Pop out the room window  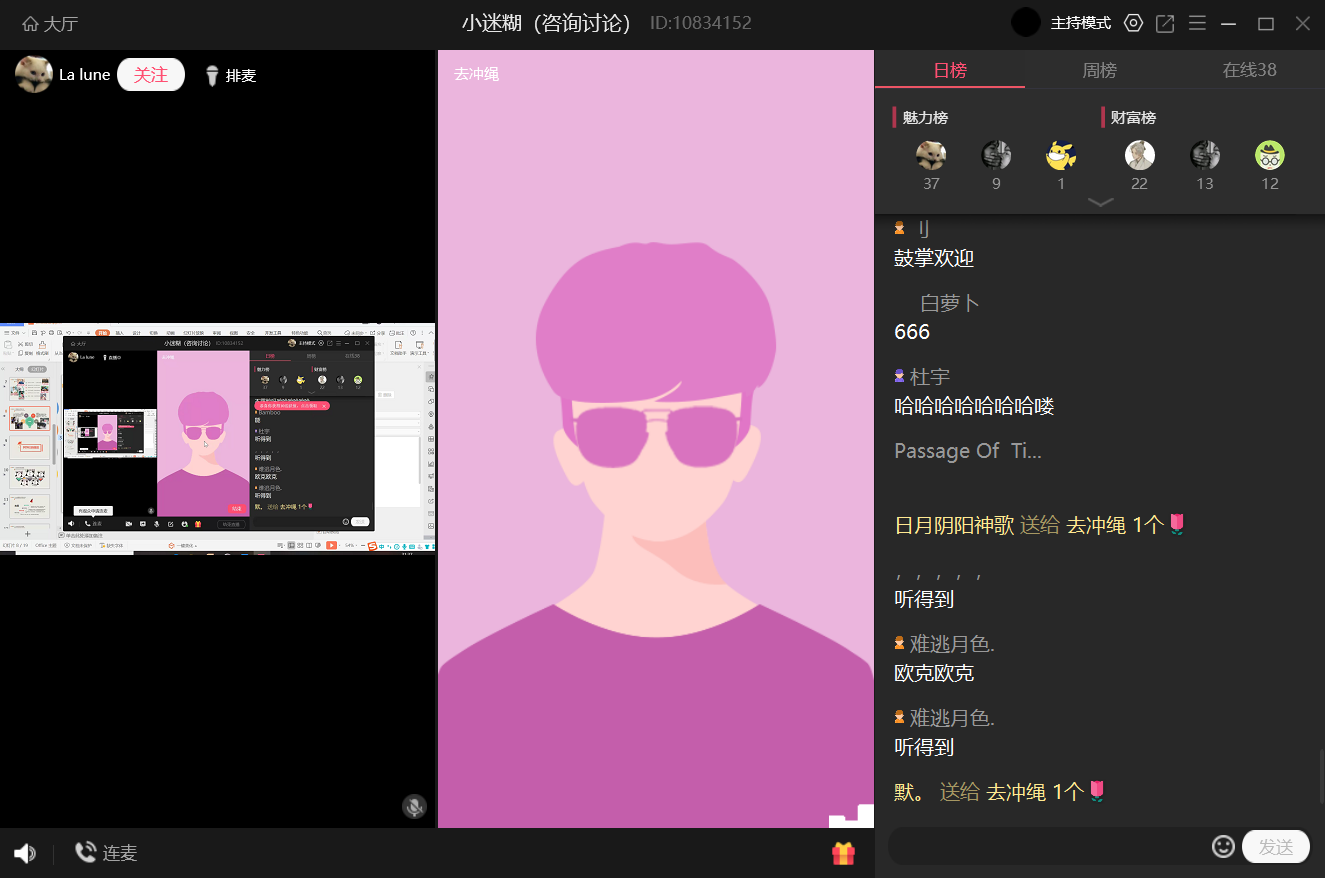[1165, 24]
